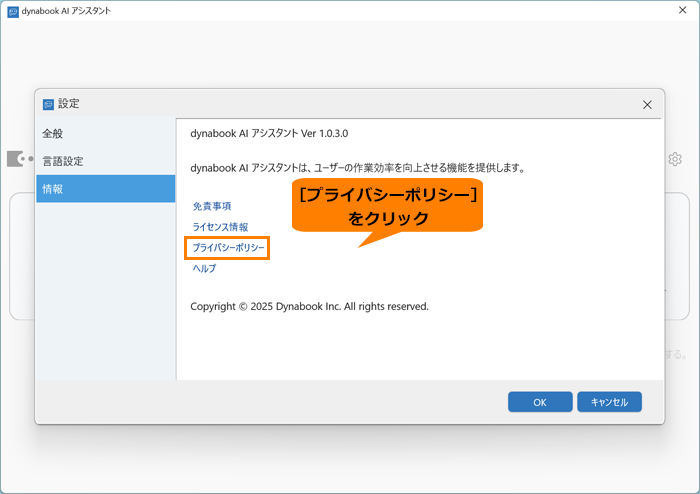Open the ヘルプ link
Screen dimensions: 700x494
point(204,268)
